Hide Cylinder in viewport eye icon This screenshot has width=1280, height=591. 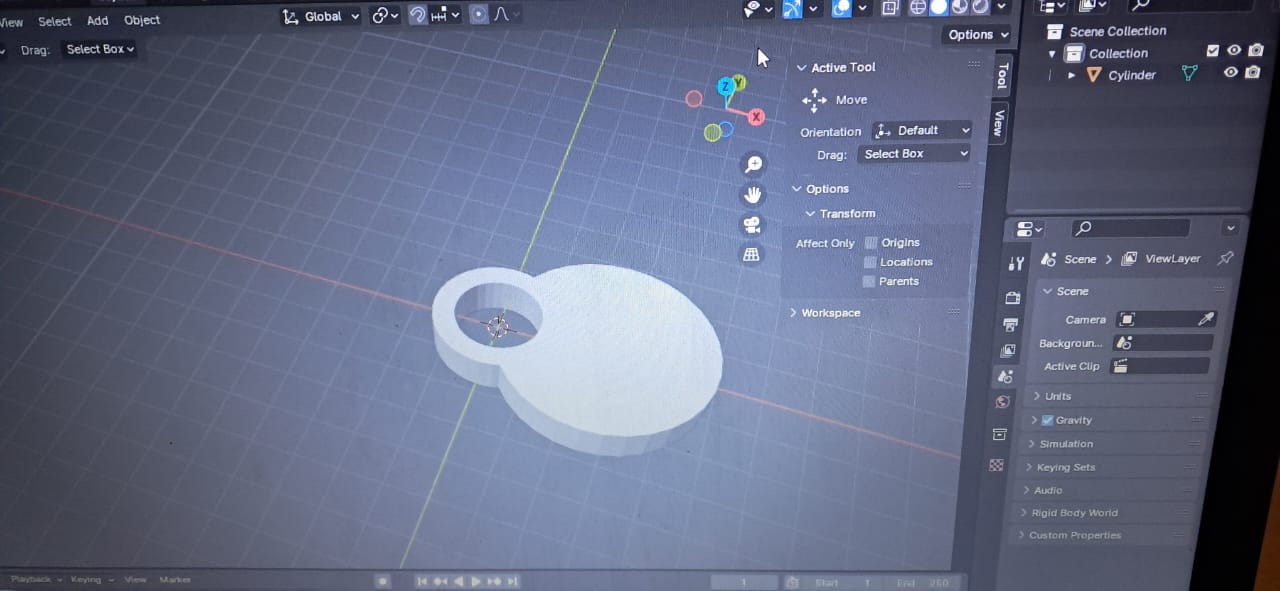(x=1231, y=72)
